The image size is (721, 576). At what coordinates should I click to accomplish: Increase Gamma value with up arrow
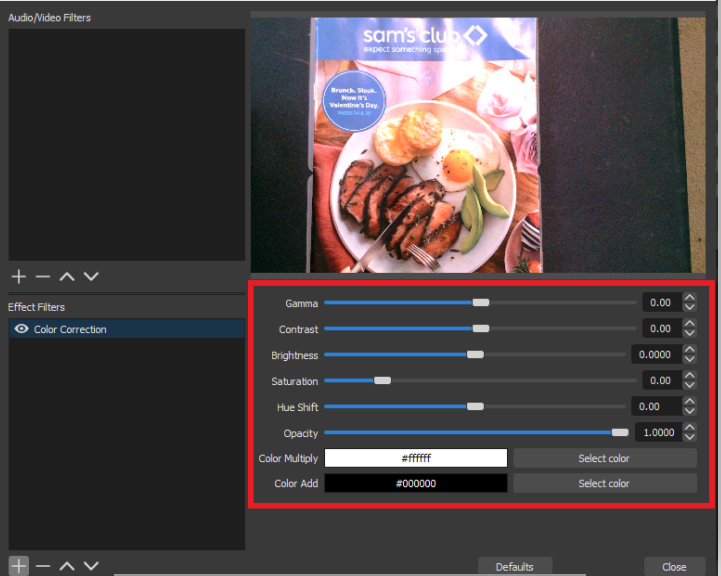click(689, 297)
